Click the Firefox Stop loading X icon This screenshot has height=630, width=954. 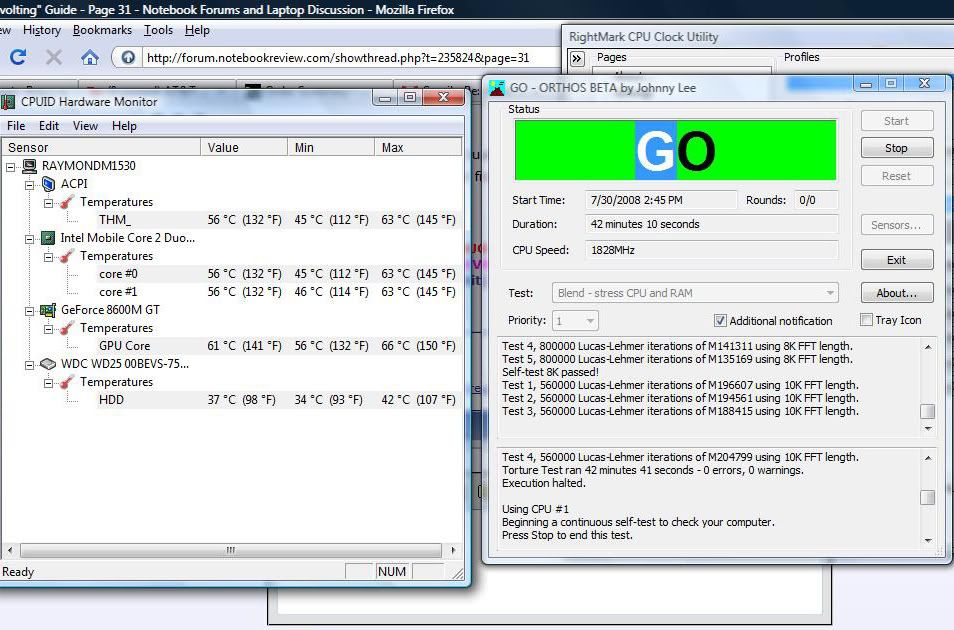(x=54, y=57)
